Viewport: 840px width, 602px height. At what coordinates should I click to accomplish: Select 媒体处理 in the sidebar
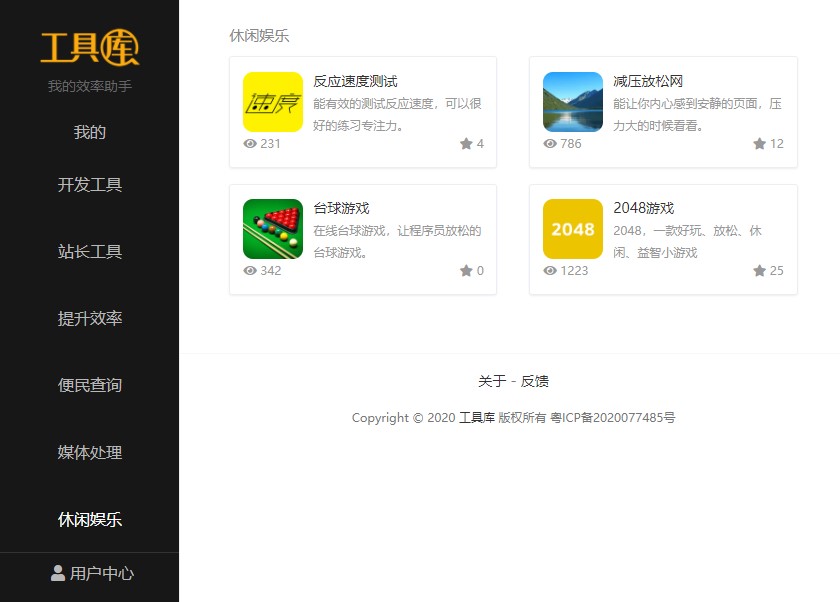click(x=89, y=452)
